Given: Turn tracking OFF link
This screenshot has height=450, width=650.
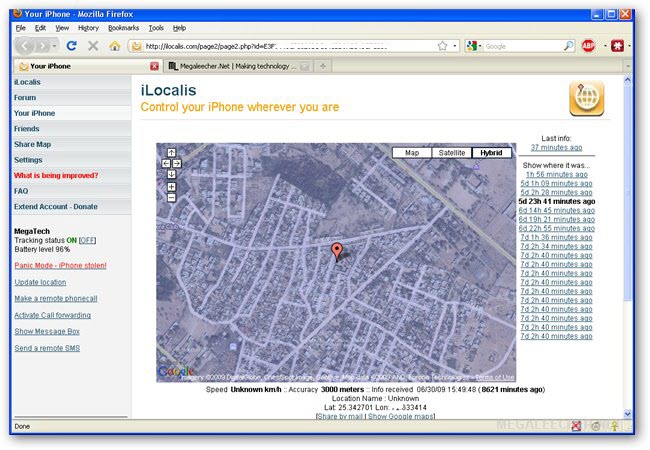Looking at the screenshot, I should click(x=87, y=240).
